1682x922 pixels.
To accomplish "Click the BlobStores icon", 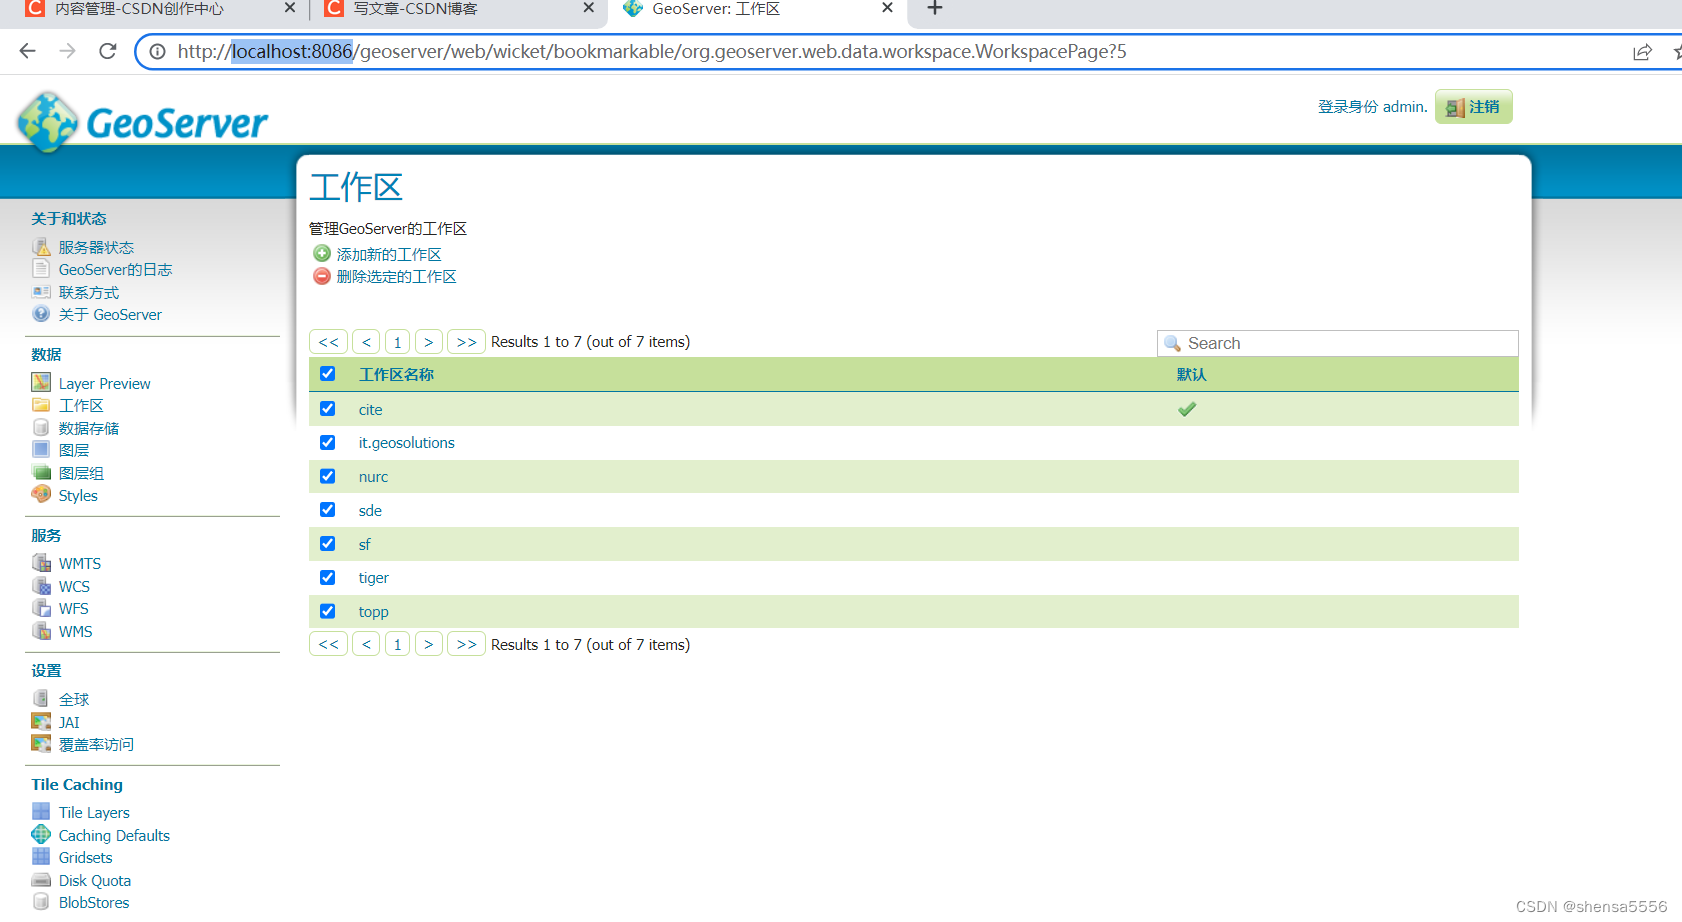I will 41,902.
